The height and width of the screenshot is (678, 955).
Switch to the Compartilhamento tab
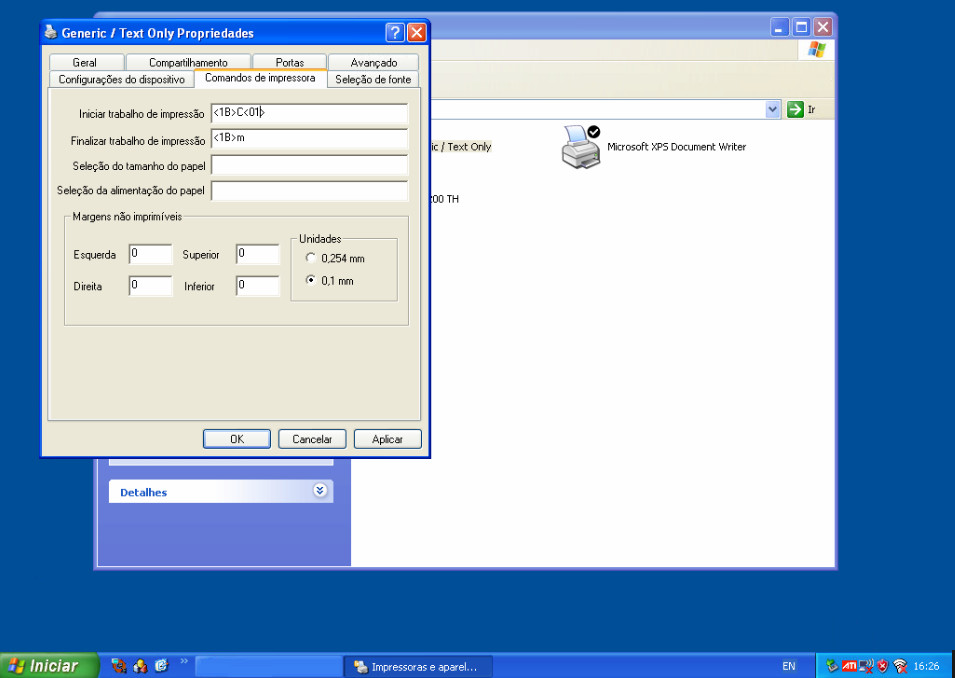coord(188,62)
